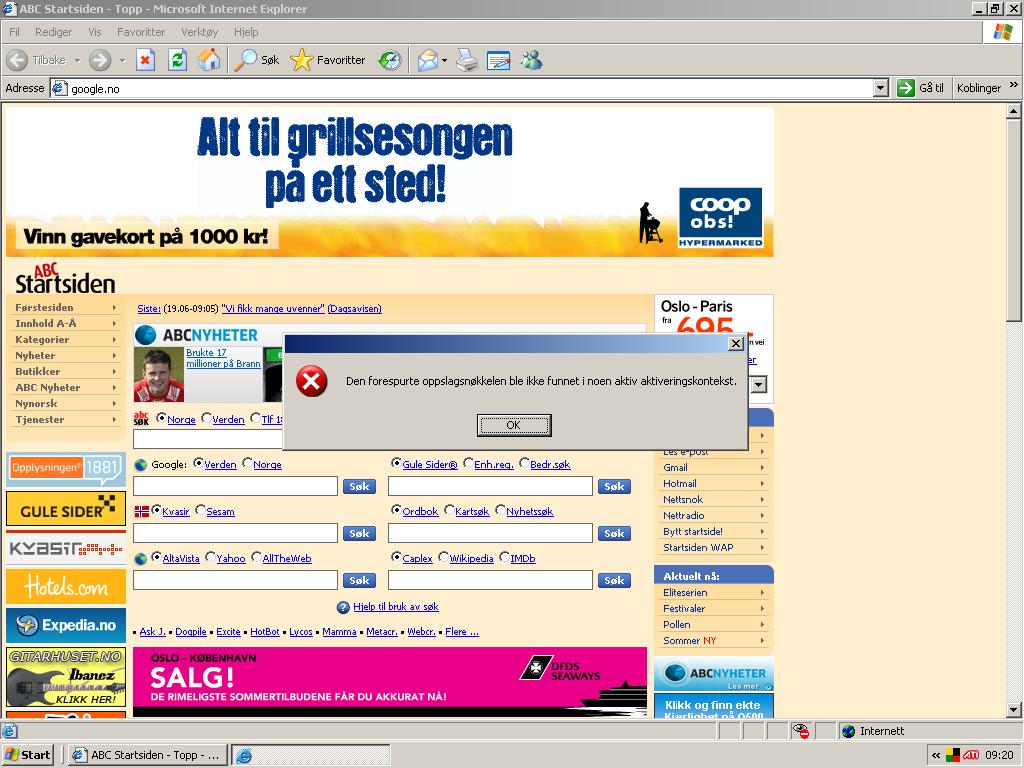Click the Back (Tilbake) arrow icon
1024x768 pixels.
point(17,60)
